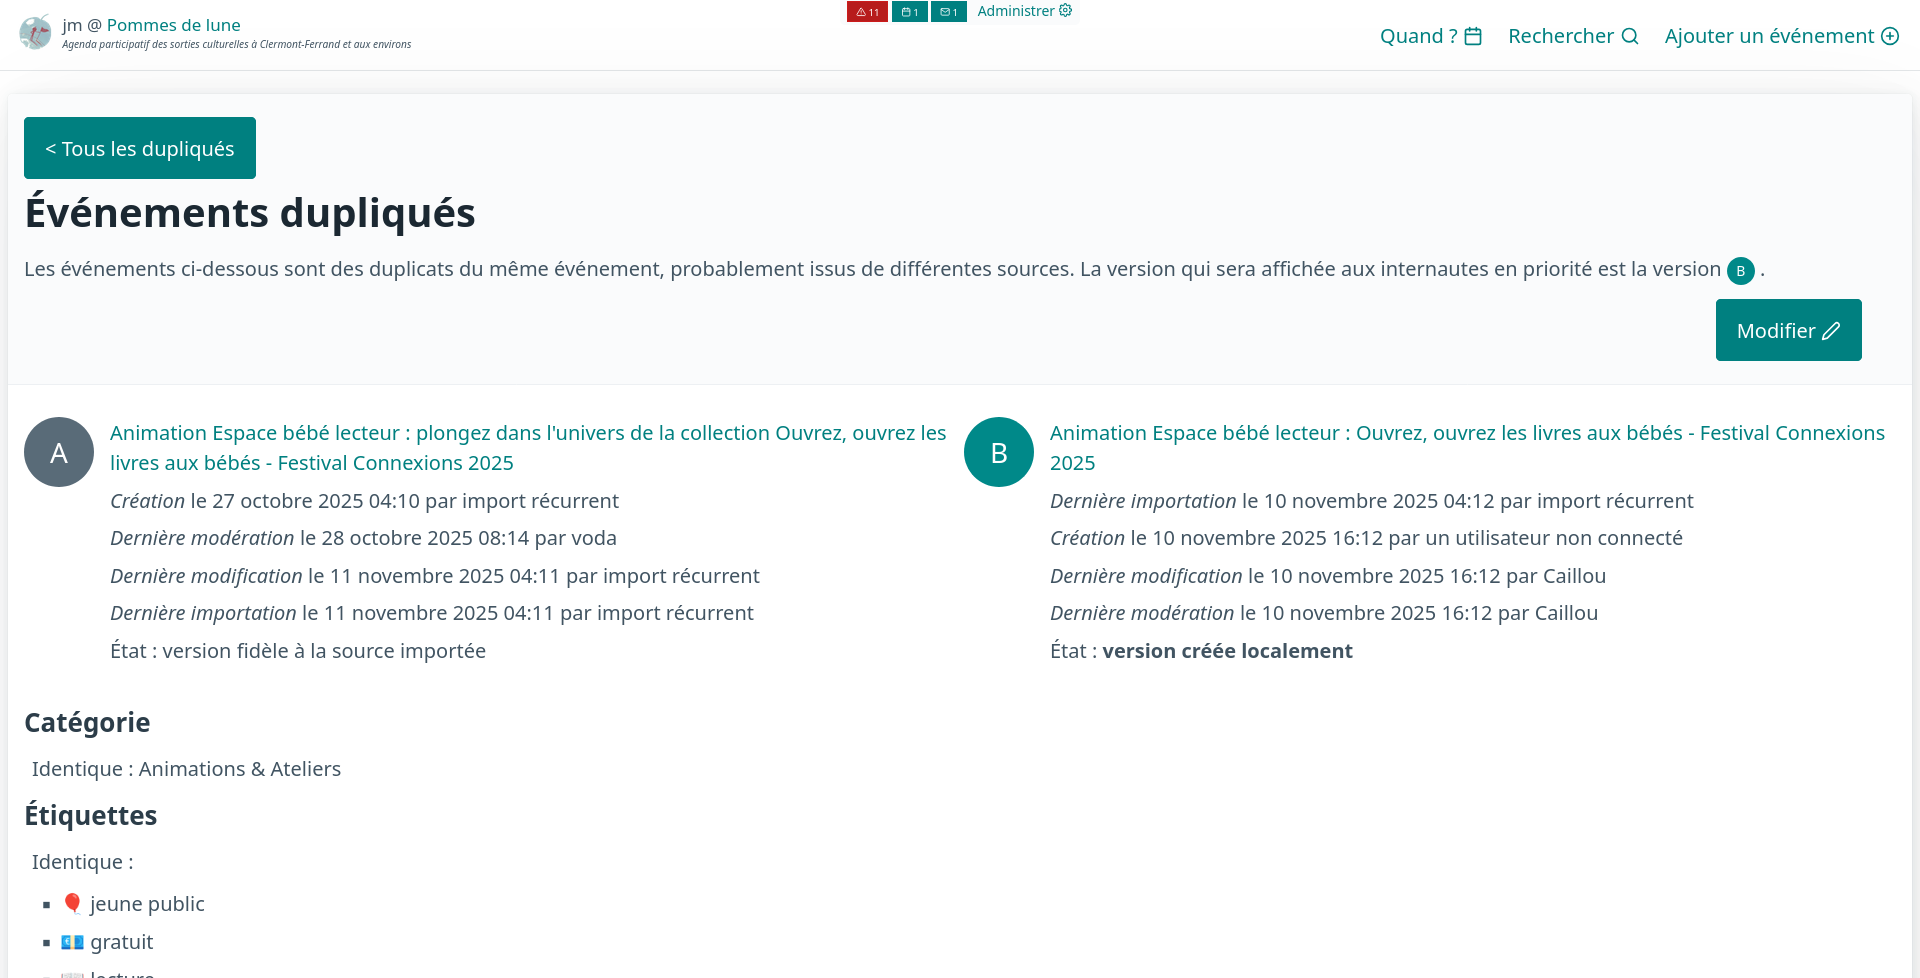
Task: Open the Rechercher menu item
Action: [x=1560, y=37]
